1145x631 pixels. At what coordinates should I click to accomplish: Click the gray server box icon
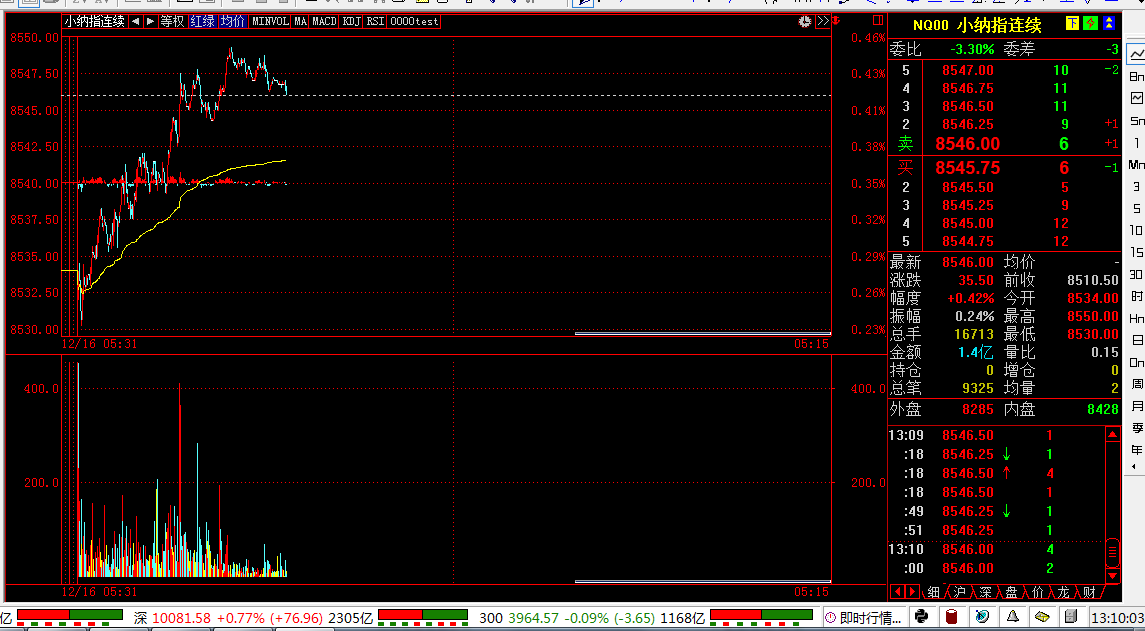click(x=1071, y=617)
